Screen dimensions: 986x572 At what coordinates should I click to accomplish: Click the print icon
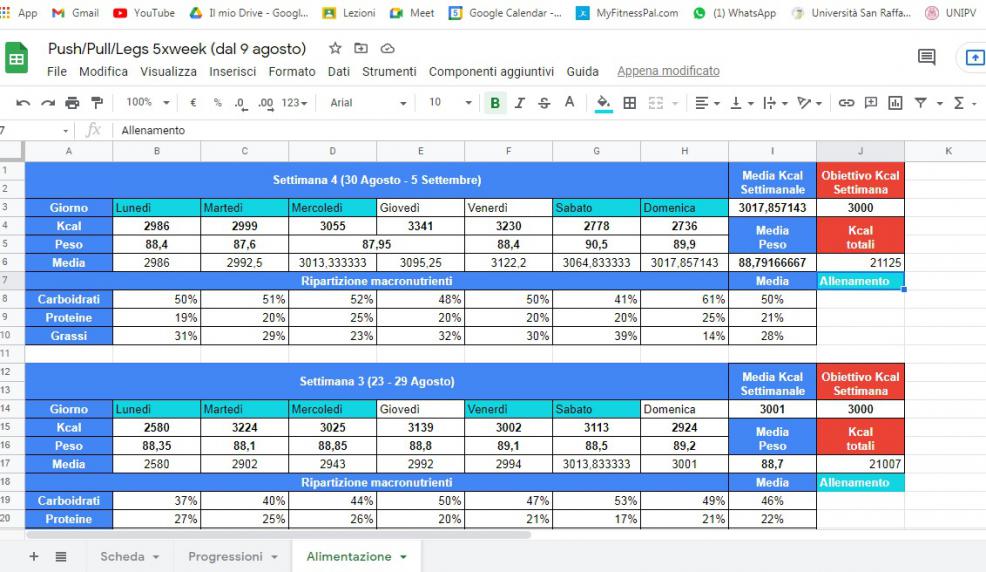72,102
